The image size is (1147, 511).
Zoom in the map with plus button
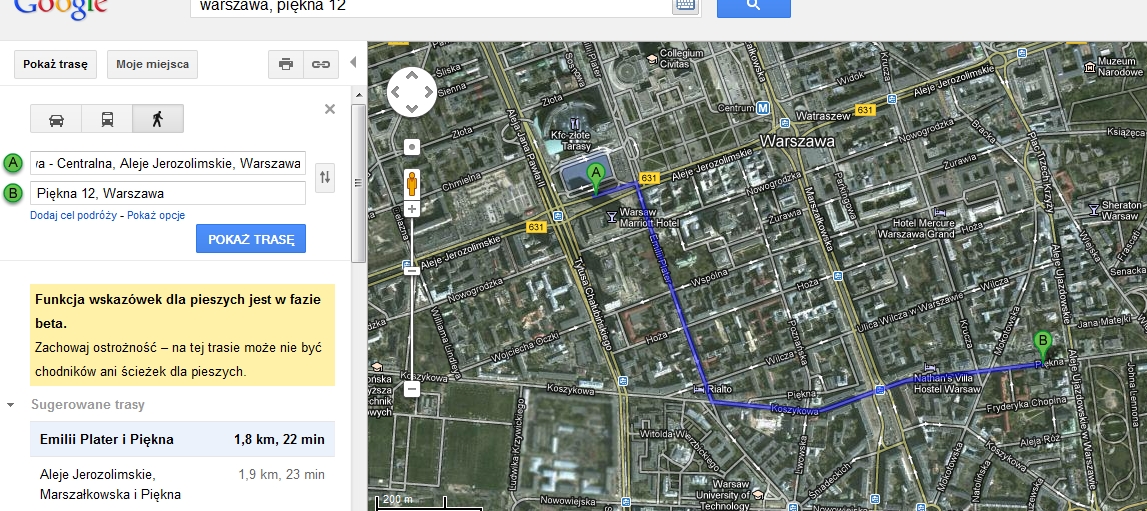coord(412,210)
